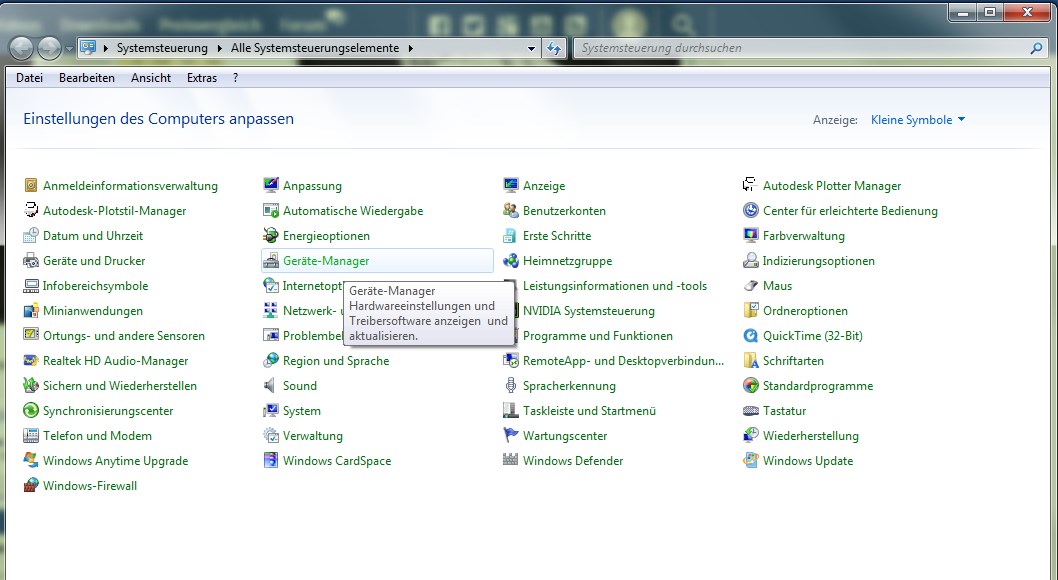The height and width of the screenshot is (580, 1058).
Task: Open the Indizierungsoptionen link
Action: [x=818, y=260]
